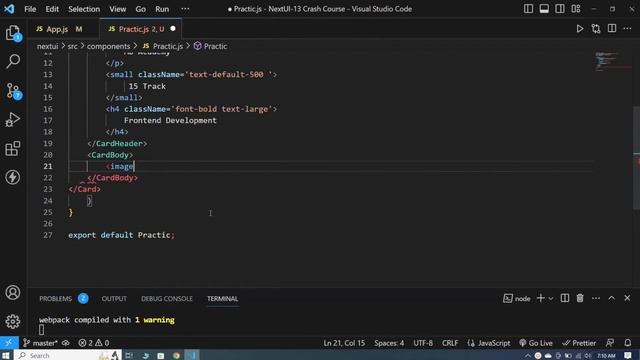
Task: Publish changes cloud icon beside master
Action: click(65, 343)
